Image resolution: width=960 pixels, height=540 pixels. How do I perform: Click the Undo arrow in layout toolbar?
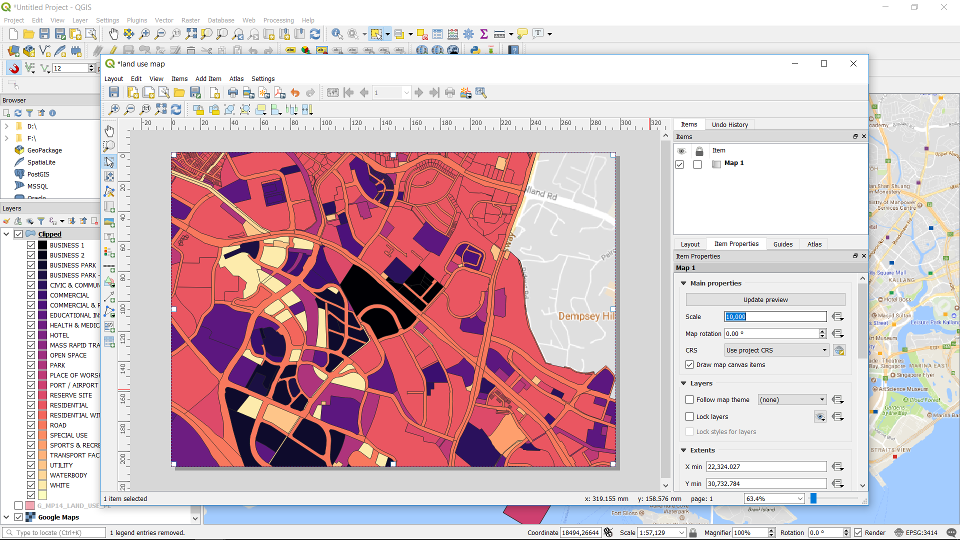click(295, 93)
